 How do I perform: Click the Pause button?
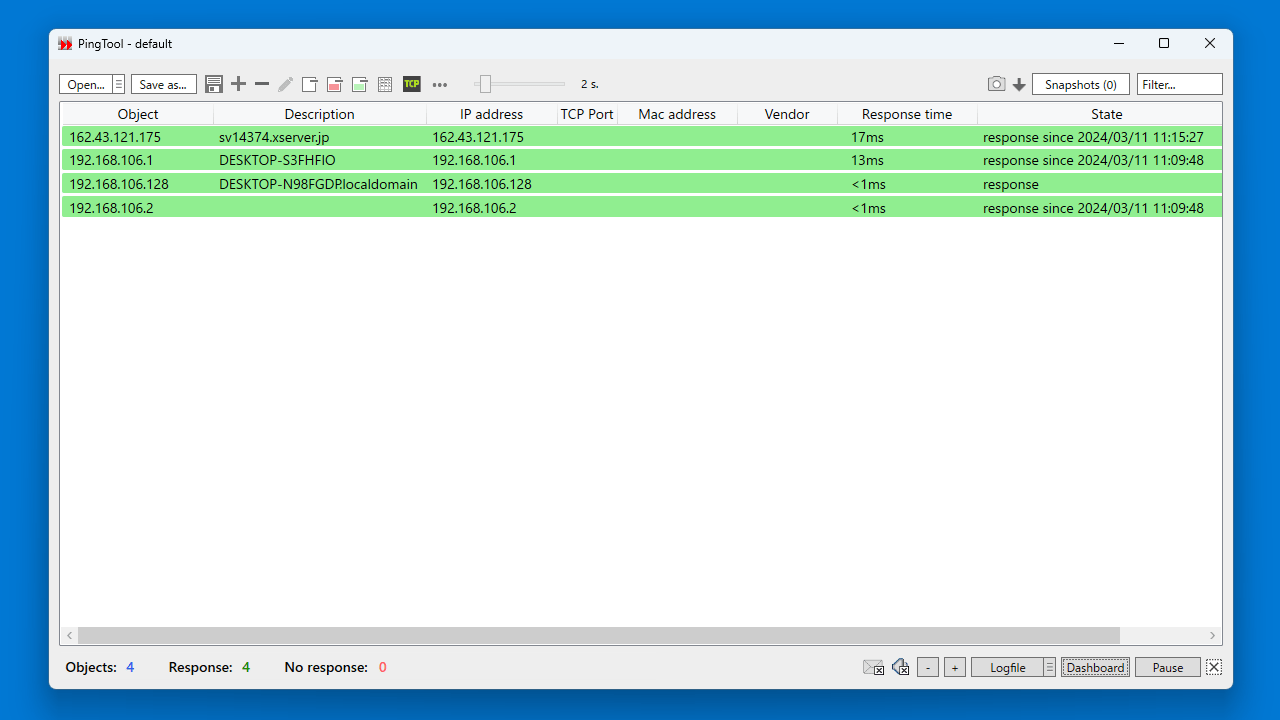[1168, 667]
